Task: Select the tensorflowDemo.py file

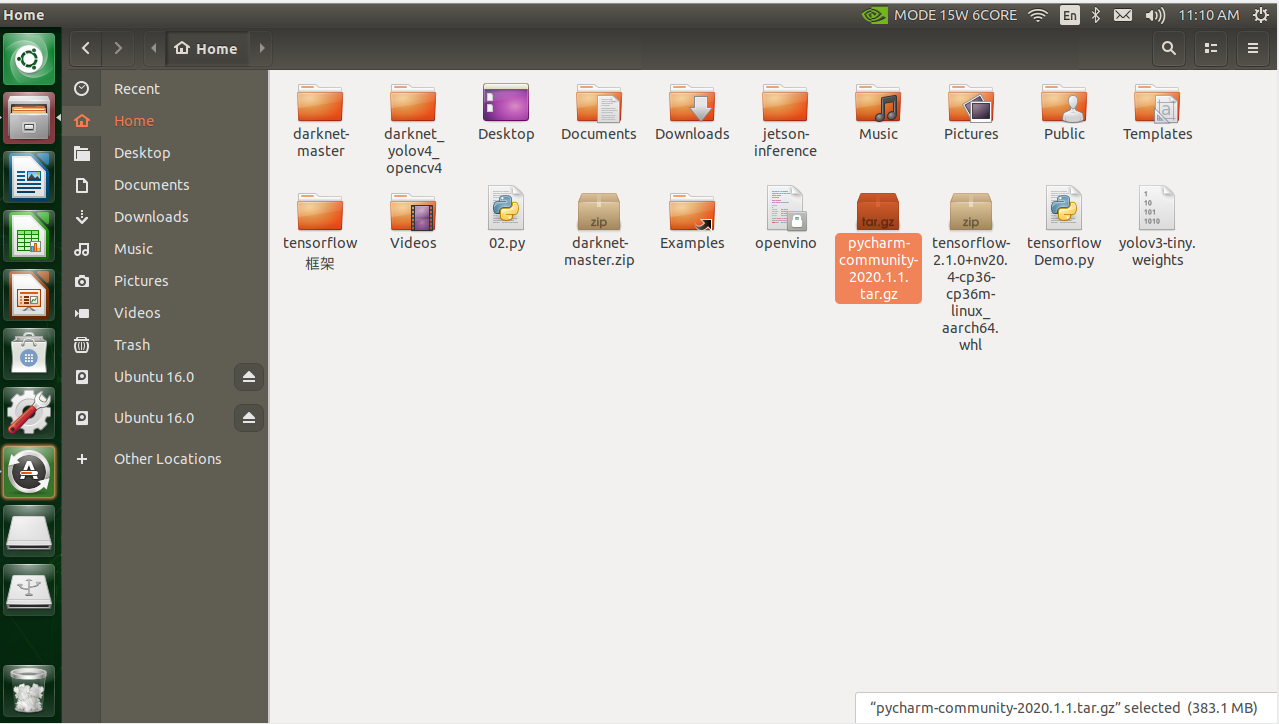Action: tap(1064, 209)
